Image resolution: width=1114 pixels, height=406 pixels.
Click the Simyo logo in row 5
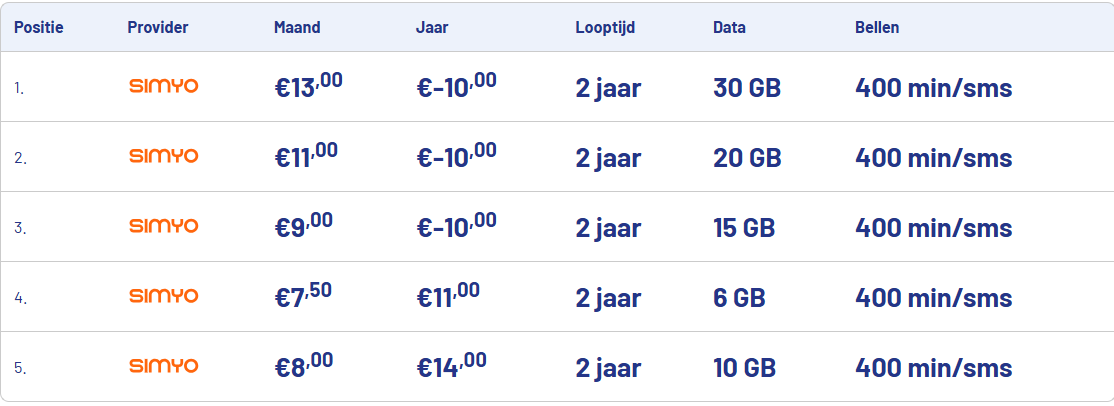pos(164,366)
